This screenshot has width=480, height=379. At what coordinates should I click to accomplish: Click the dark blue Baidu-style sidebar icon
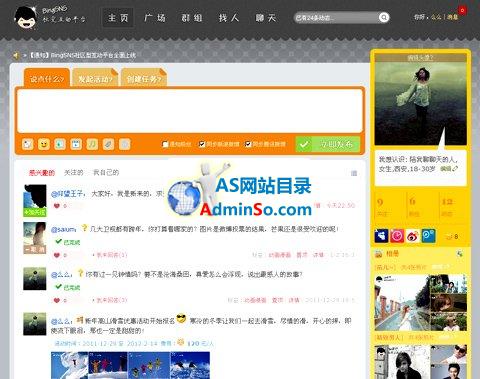381,236
